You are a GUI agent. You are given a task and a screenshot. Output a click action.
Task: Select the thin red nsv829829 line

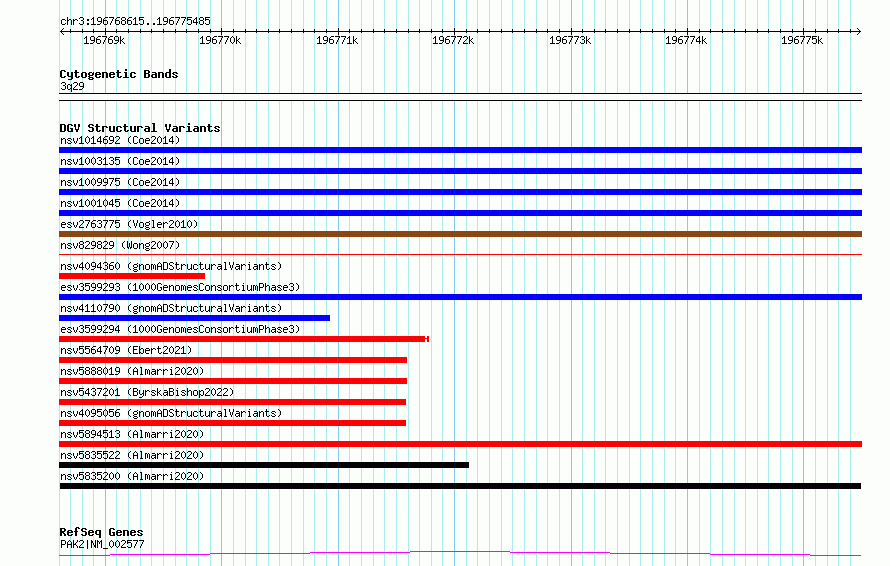click(460, 254)
